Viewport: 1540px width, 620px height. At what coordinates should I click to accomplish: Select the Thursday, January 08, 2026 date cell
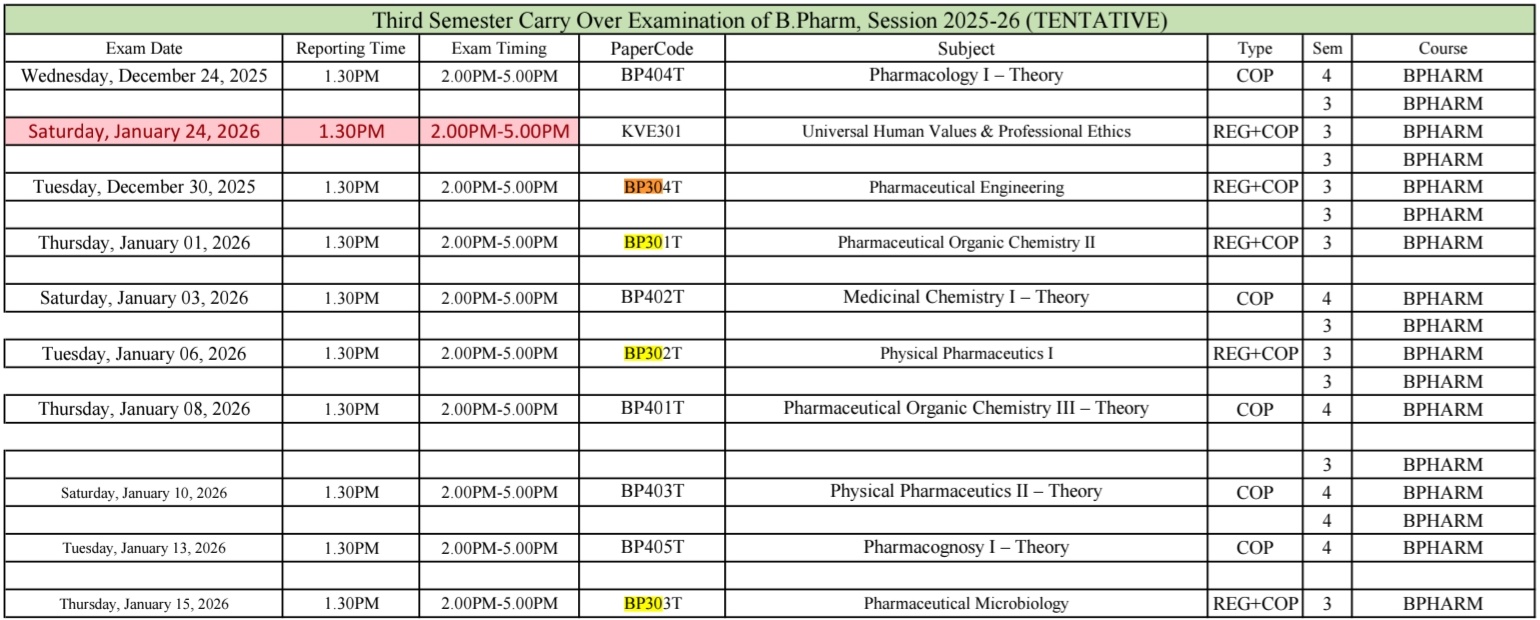[144, 408]
